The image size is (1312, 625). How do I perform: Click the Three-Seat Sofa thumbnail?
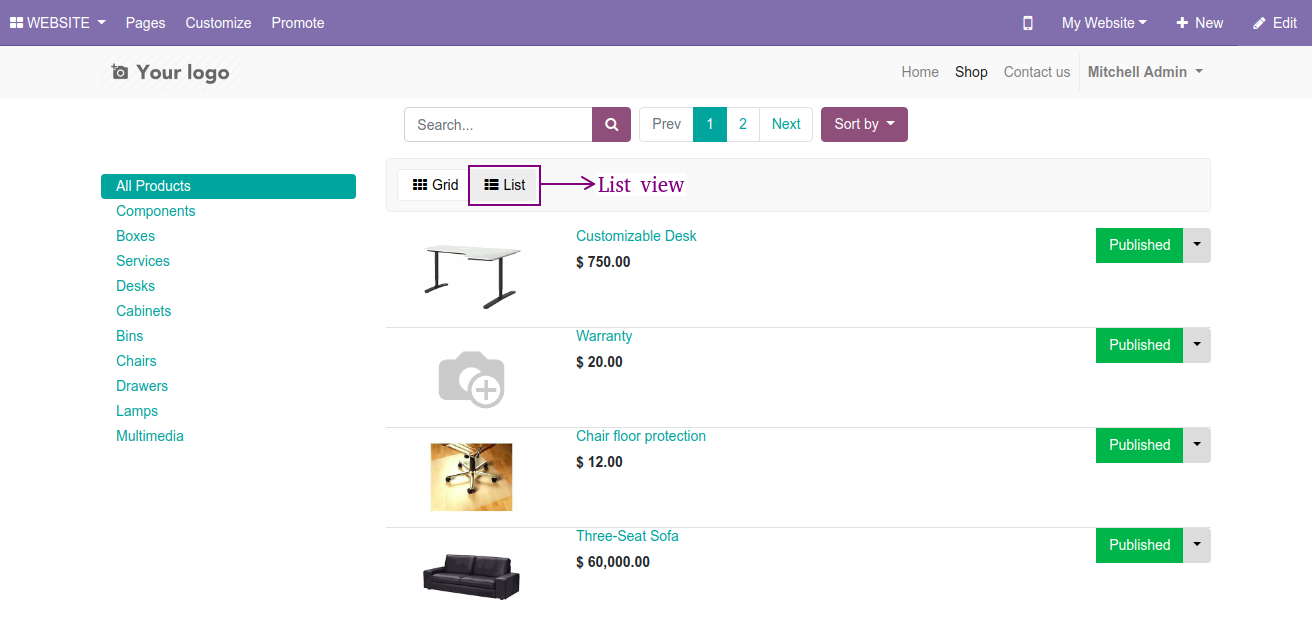click(x=472, y=576)
